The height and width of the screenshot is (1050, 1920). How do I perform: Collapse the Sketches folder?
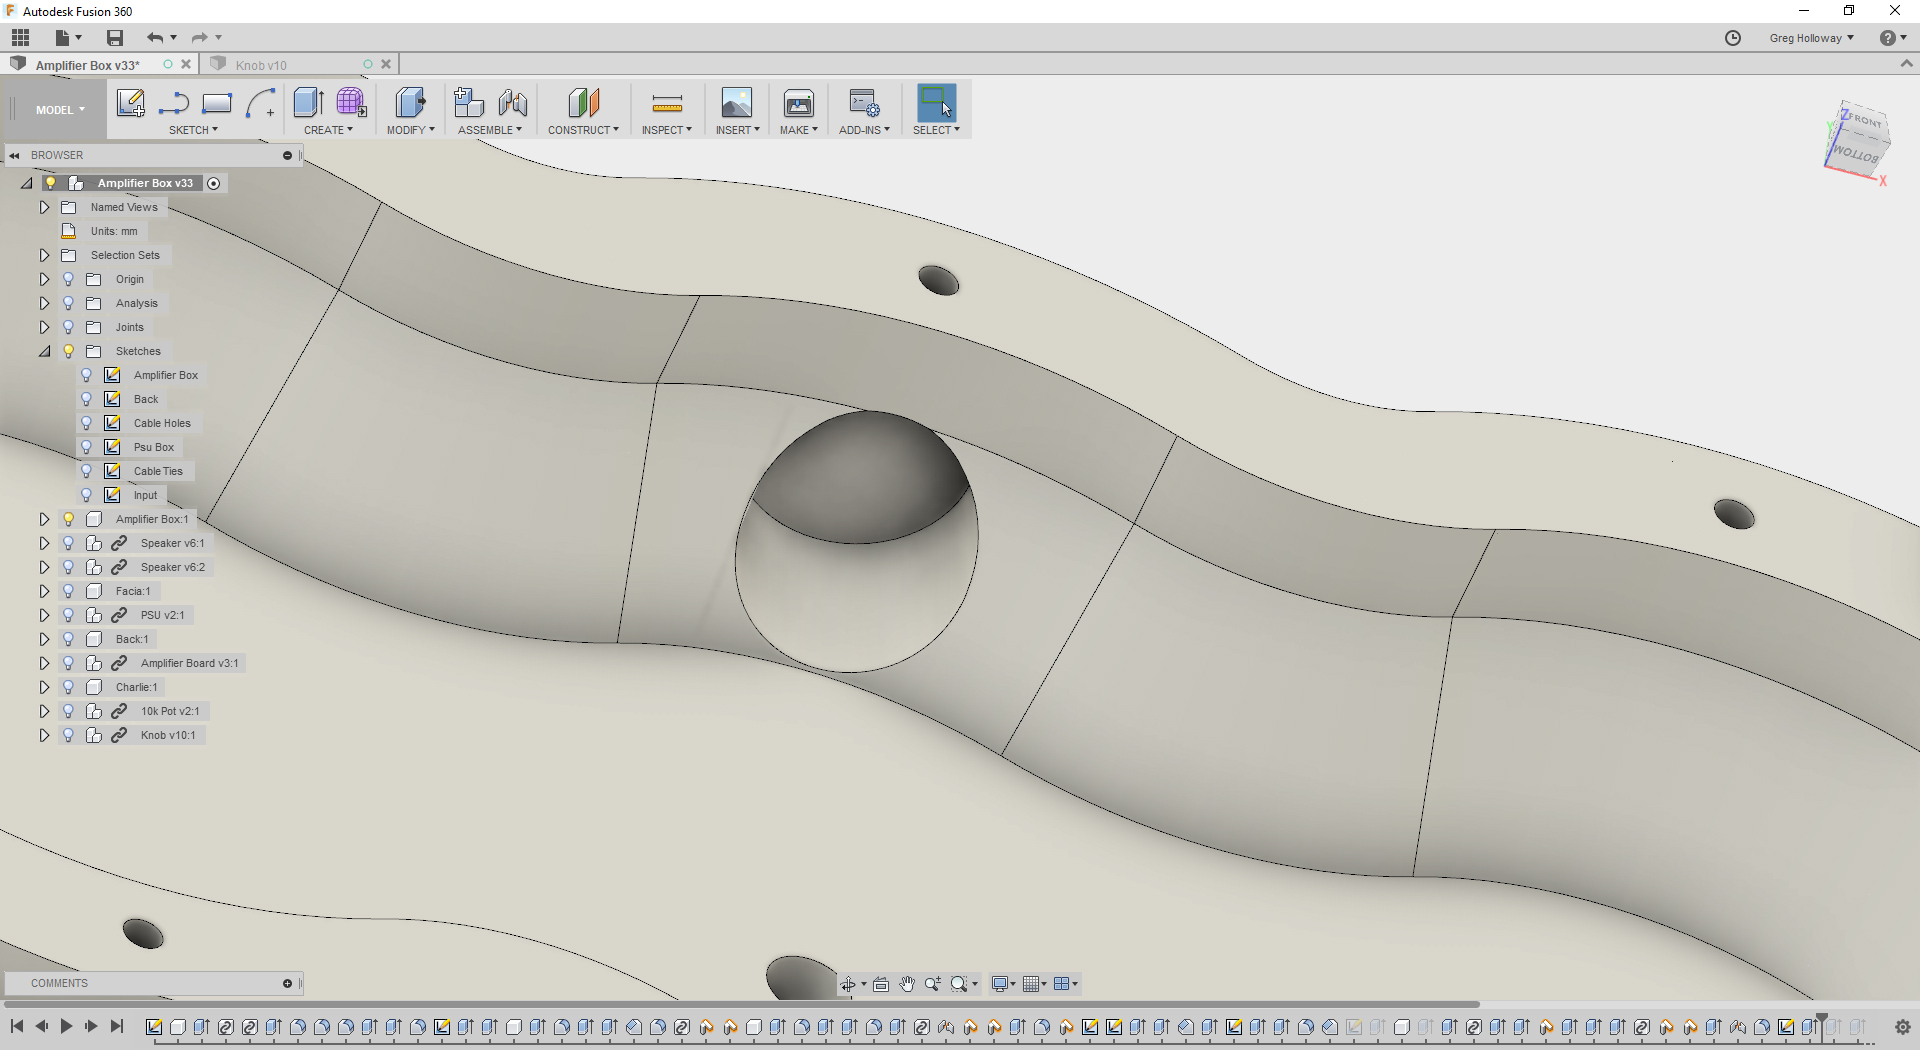coord(44,351)
